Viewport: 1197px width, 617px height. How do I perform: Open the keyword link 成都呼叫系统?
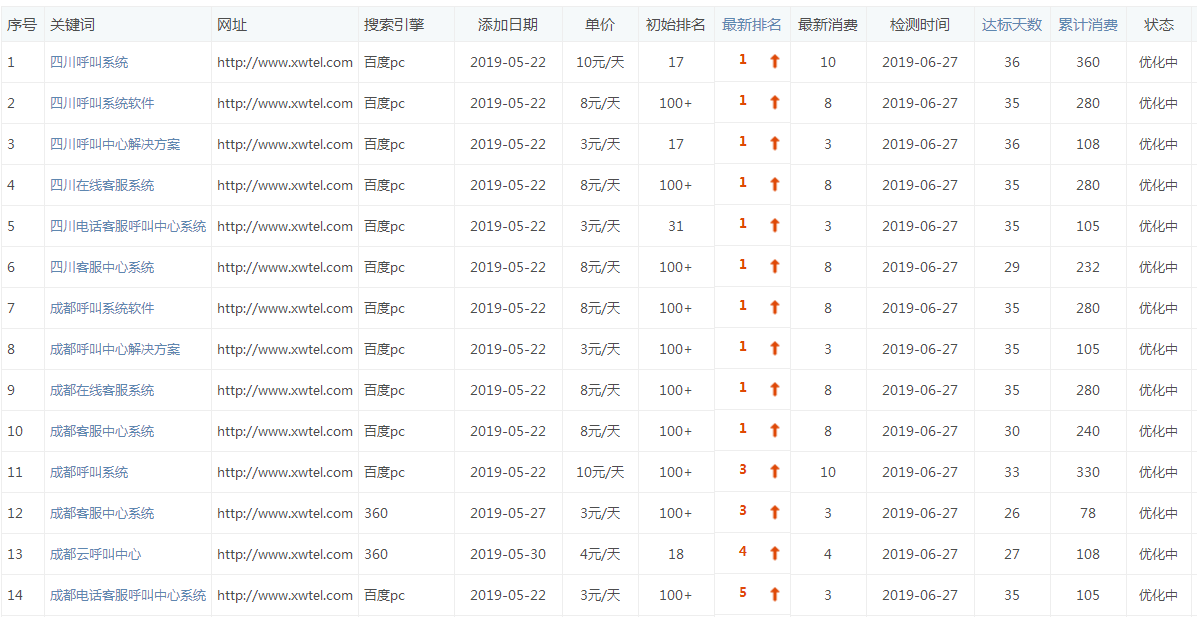(x=89, y=473)
